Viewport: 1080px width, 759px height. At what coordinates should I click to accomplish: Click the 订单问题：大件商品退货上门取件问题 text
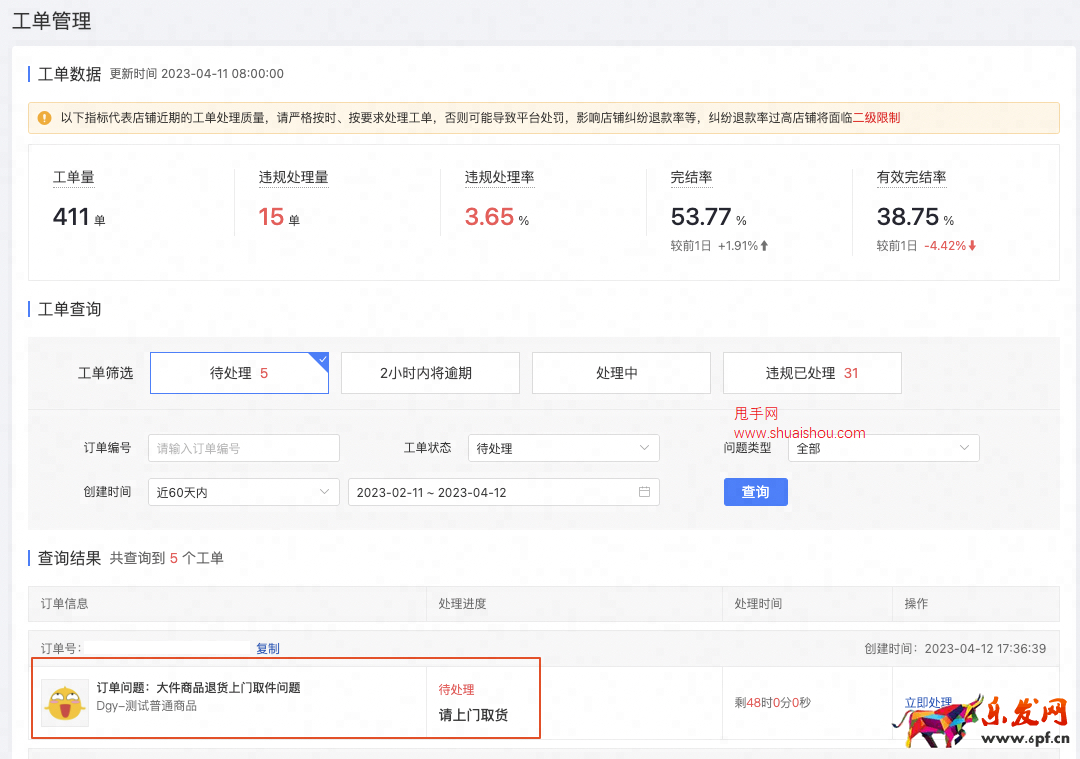(x=198, y=687)
